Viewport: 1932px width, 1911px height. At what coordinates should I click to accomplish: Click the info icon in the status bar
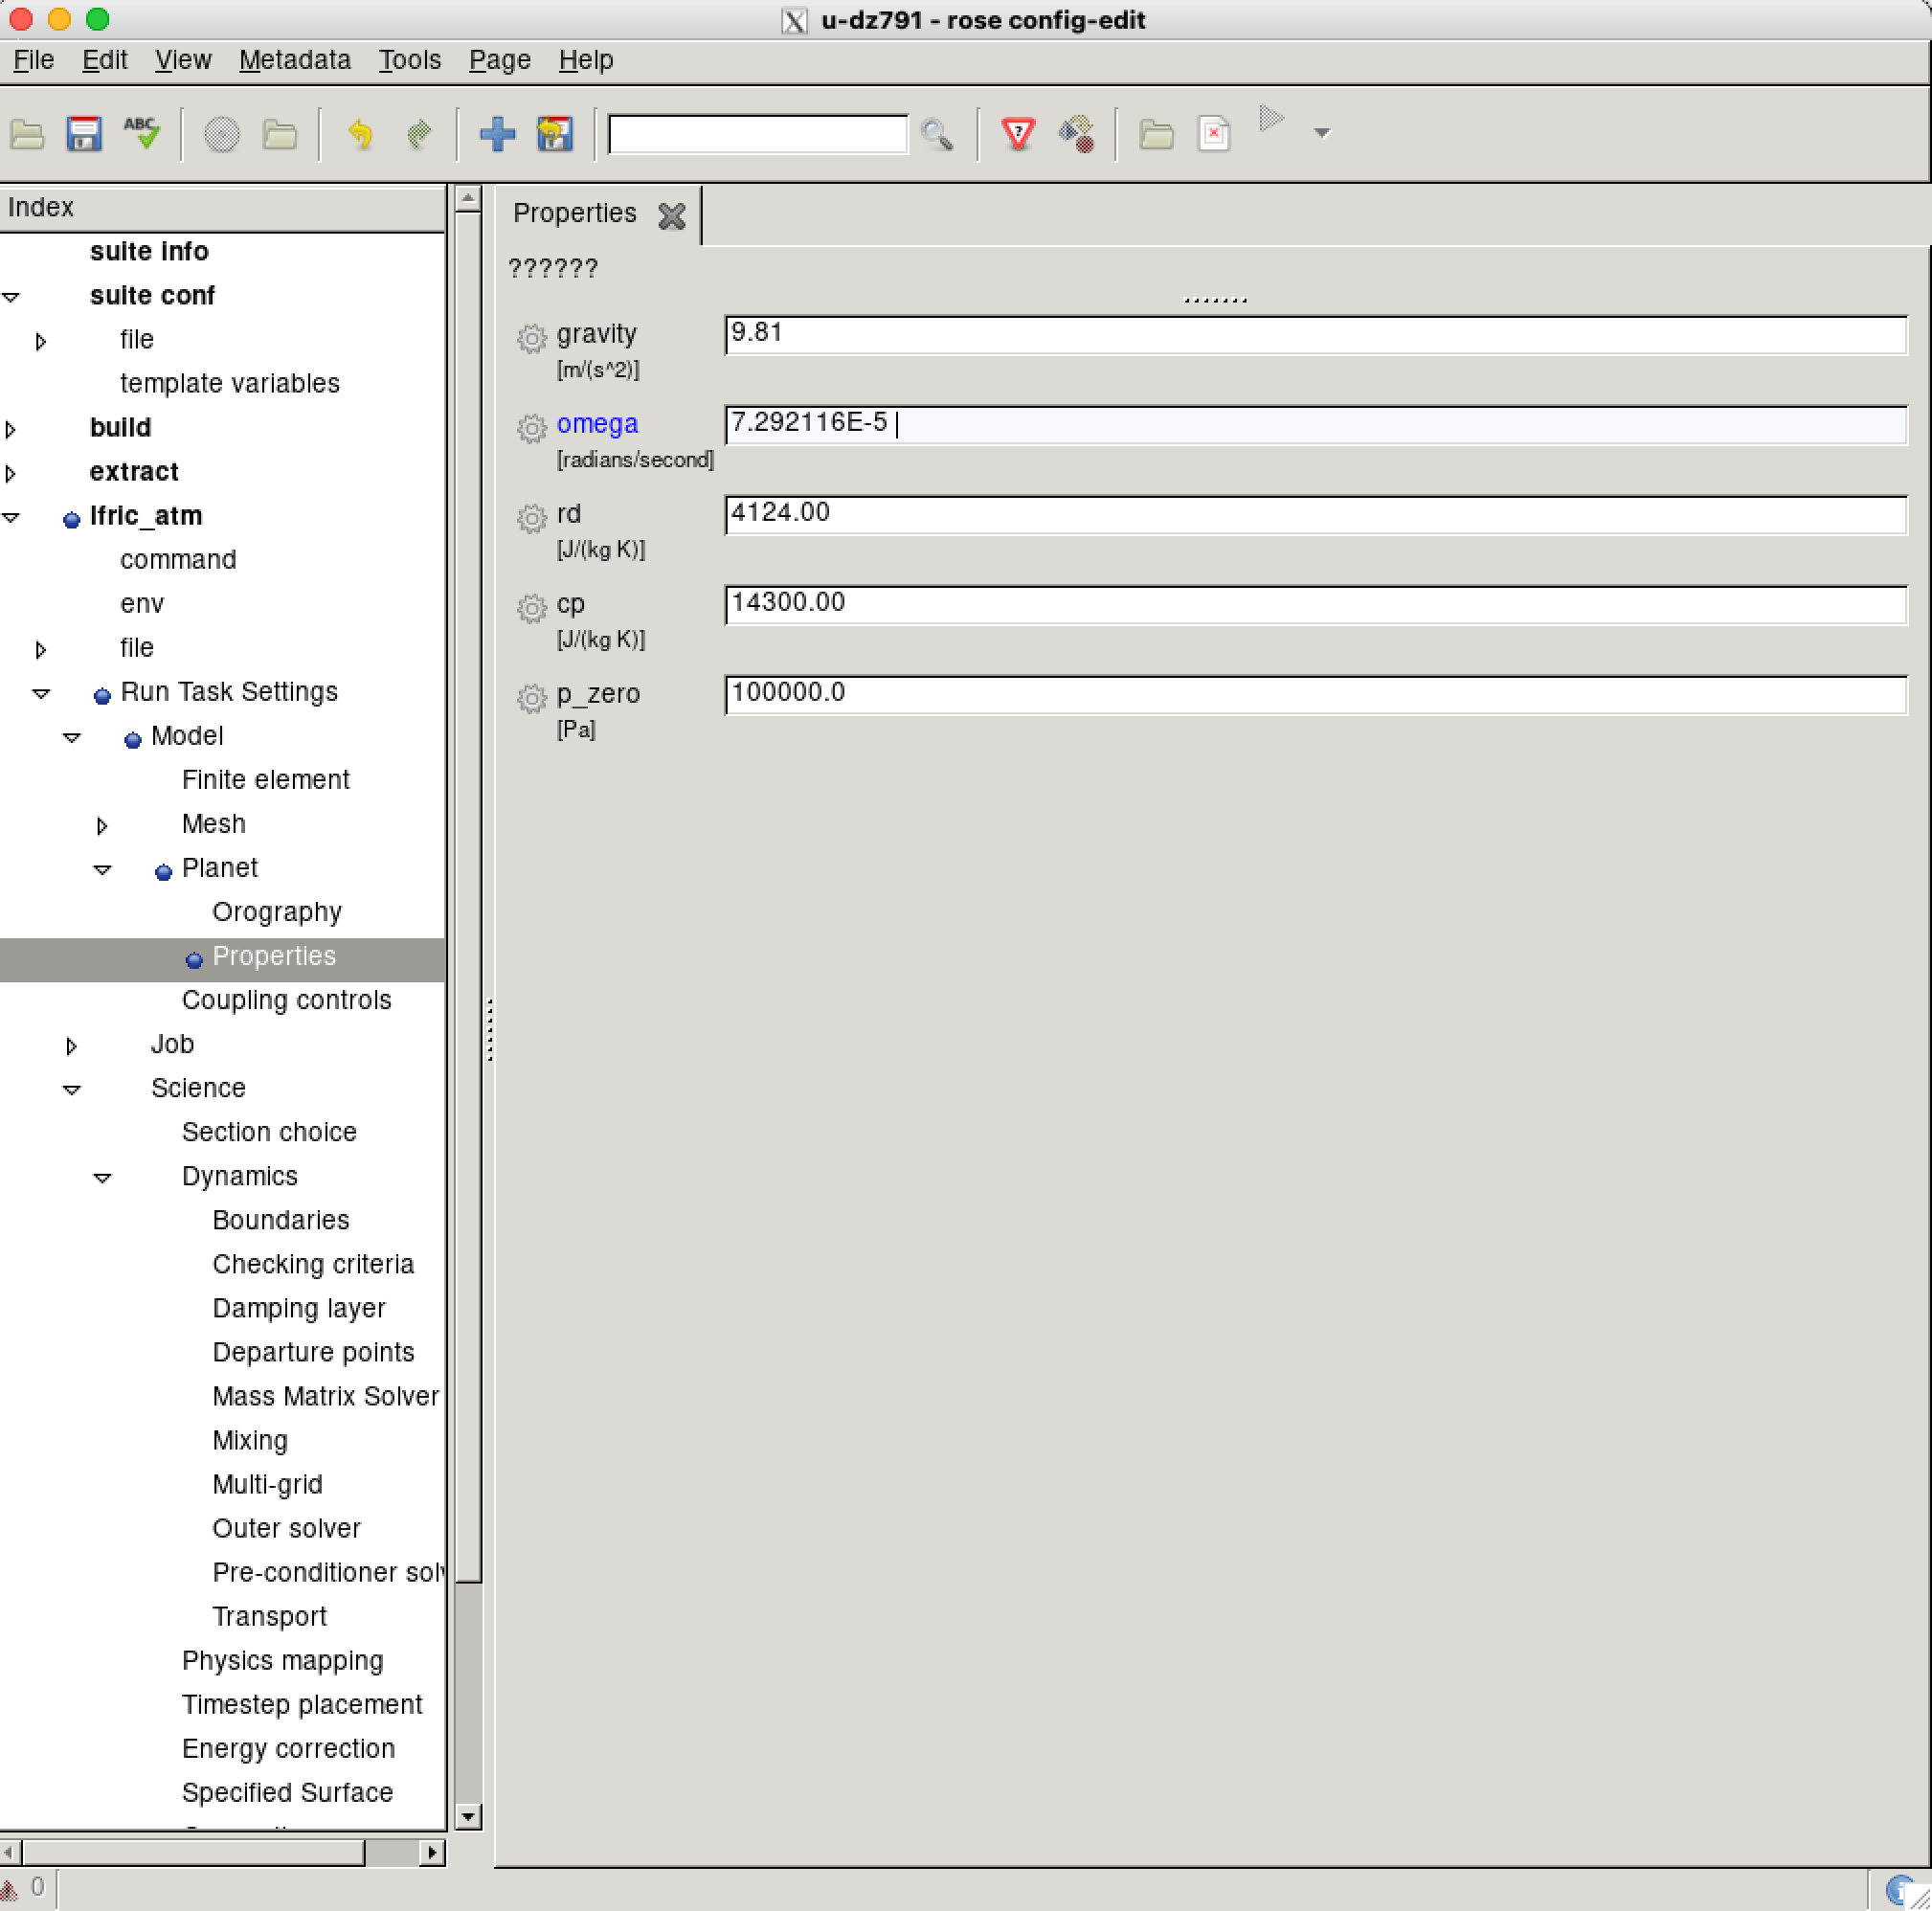pyautogui.click(x=1899, y=1890)
